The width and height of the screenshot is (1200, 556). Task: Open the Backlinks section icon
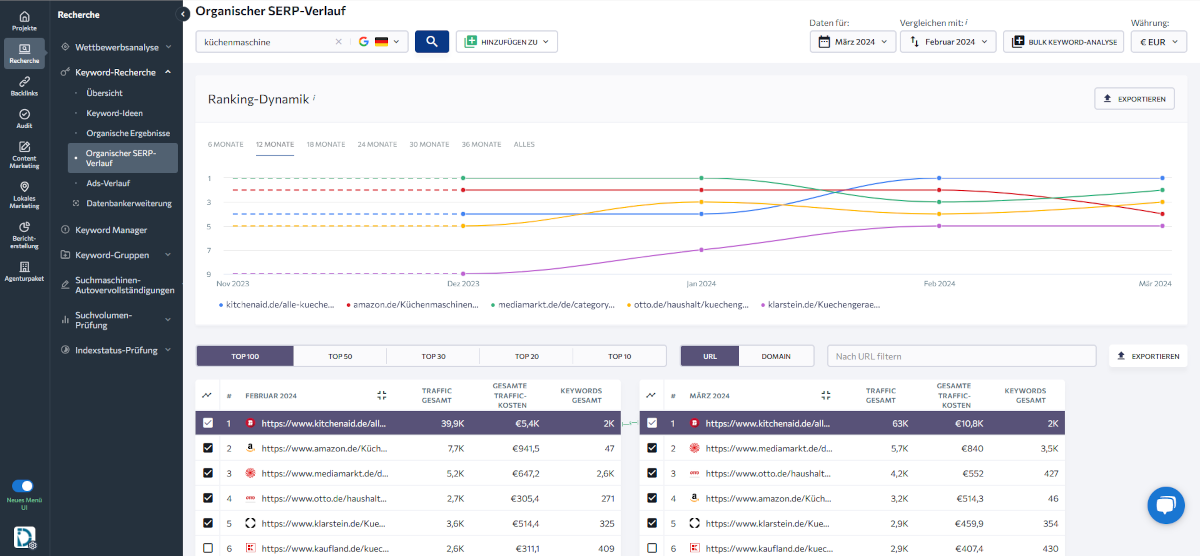[24, 86]
